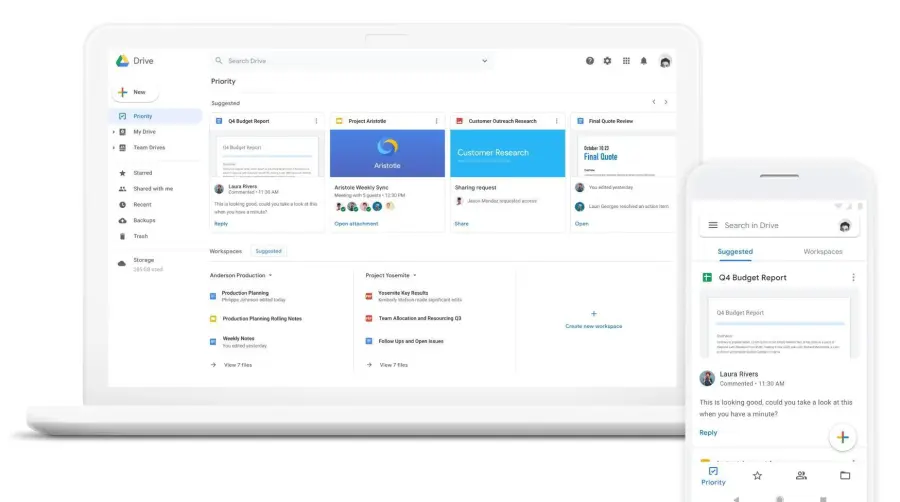Open the Production Planning file

coord(245,293)
